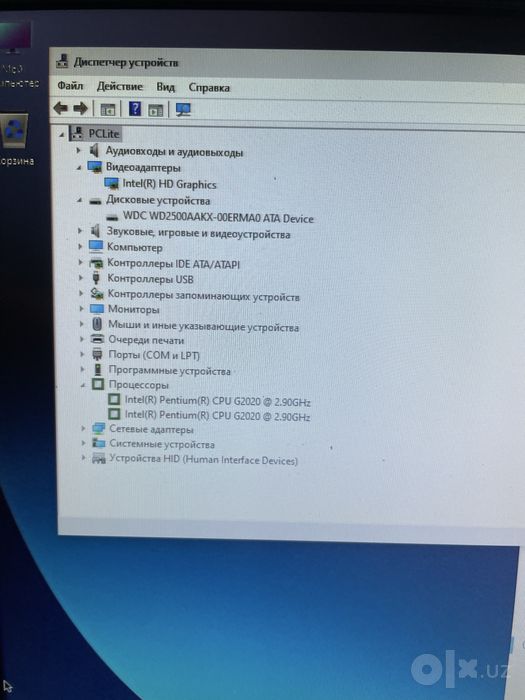Click the monitor icon beside Мониторы
This screenshot has width=525, height=700.
click(97, 309)
